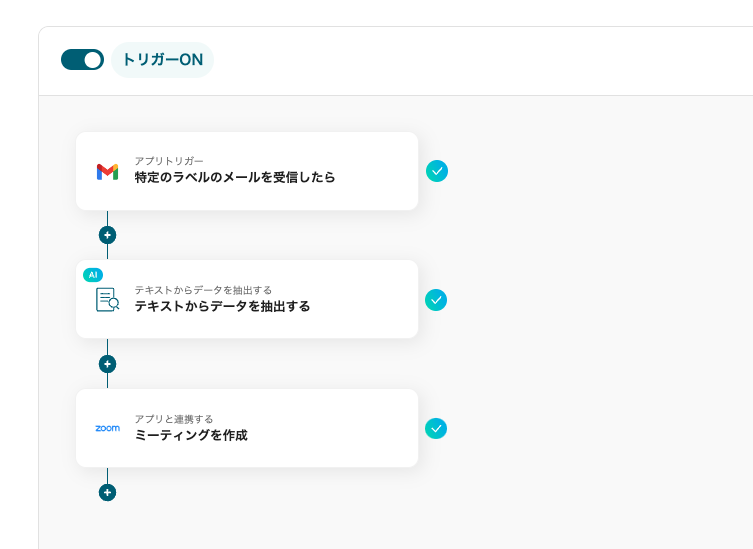753x549 pixels.
Task: Click the Zoom logo icon
Action: tap(107, 428)
